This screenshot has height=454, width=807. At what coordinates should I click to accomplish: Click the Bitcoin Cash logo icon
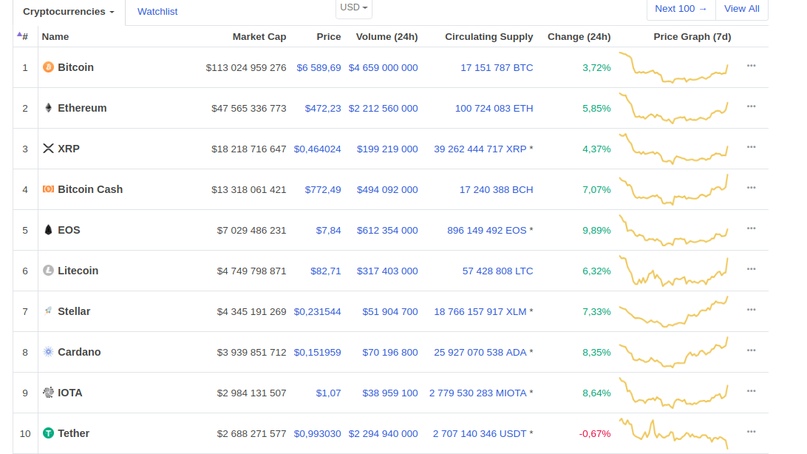pyautogui.click(x=48, y=189)
